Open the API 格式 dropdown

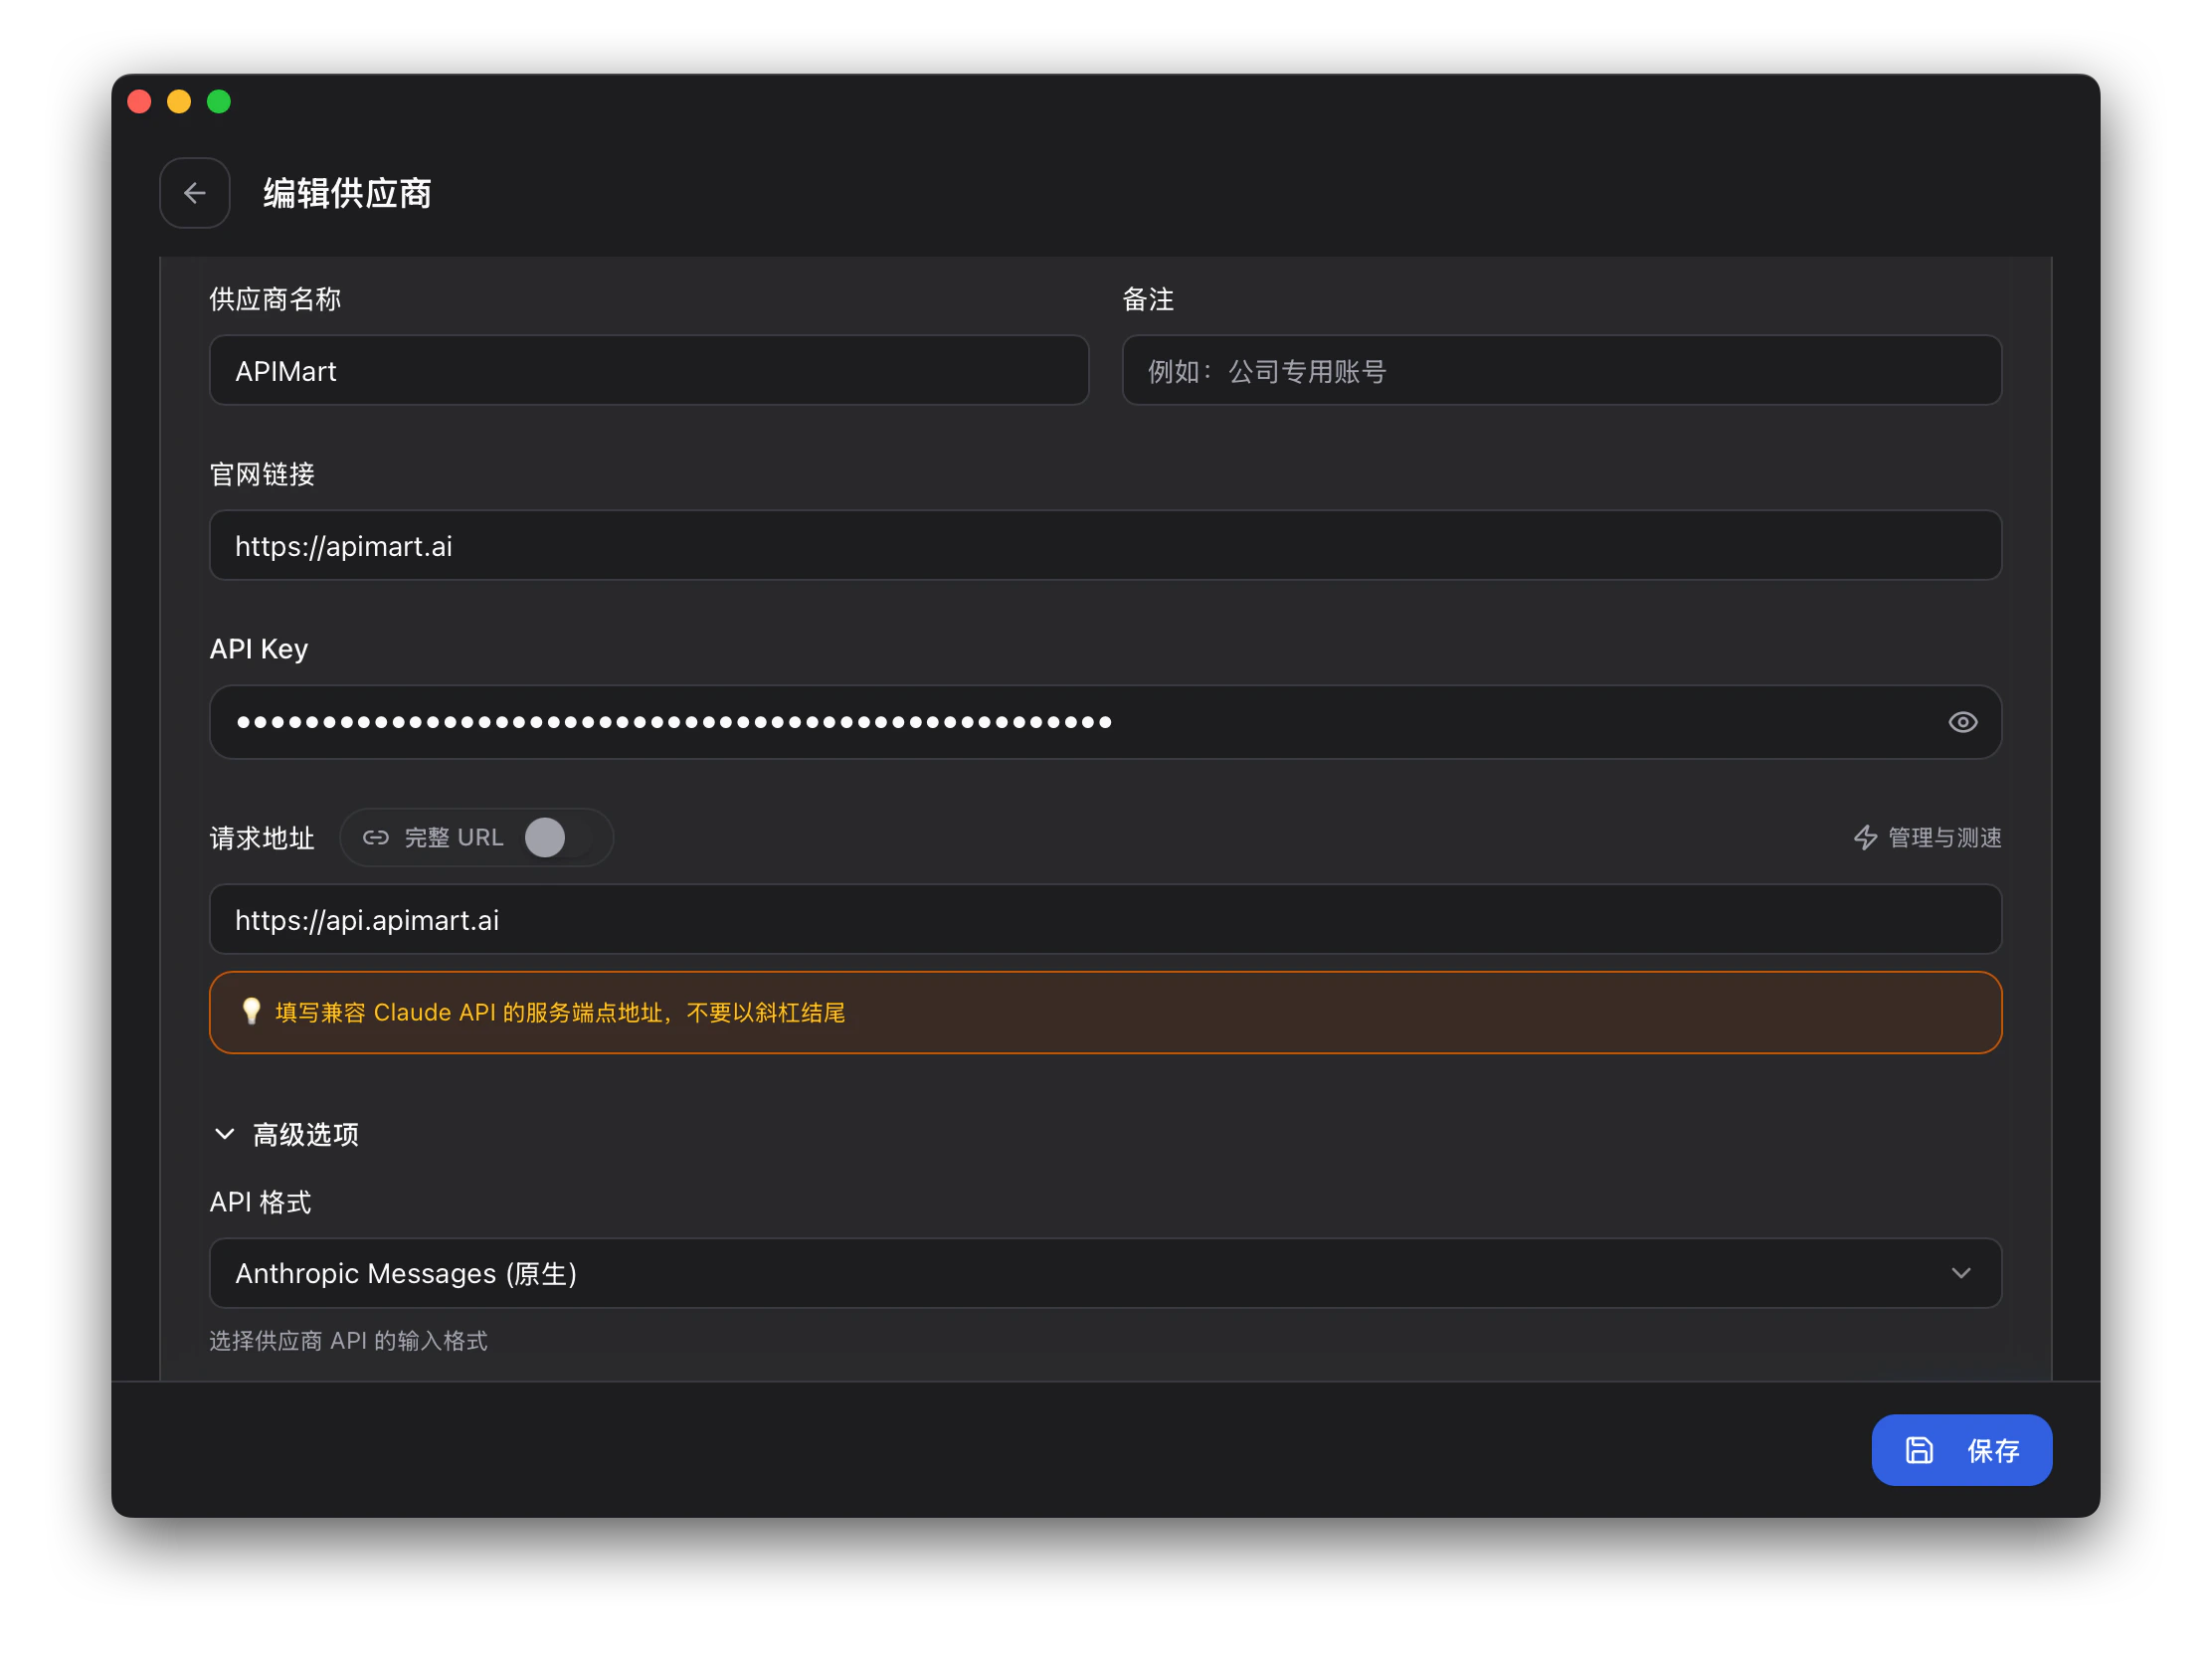1105,1273
